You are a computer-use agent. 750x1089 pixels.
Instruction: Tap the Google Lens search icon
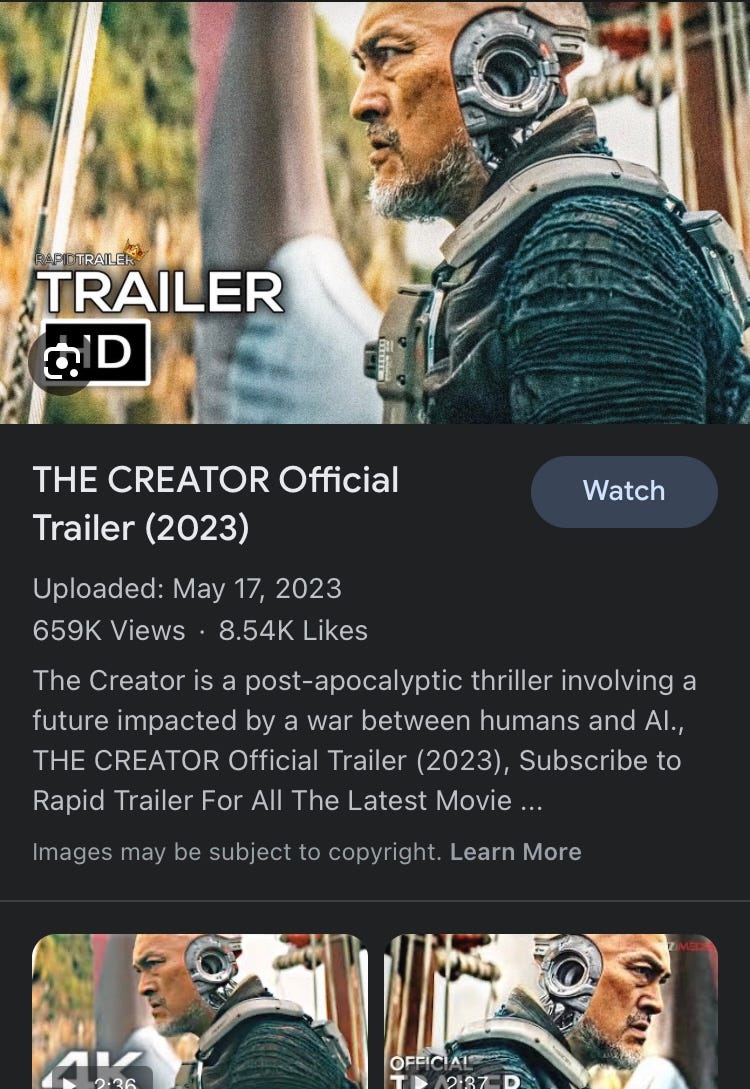[x=62, y=361]
